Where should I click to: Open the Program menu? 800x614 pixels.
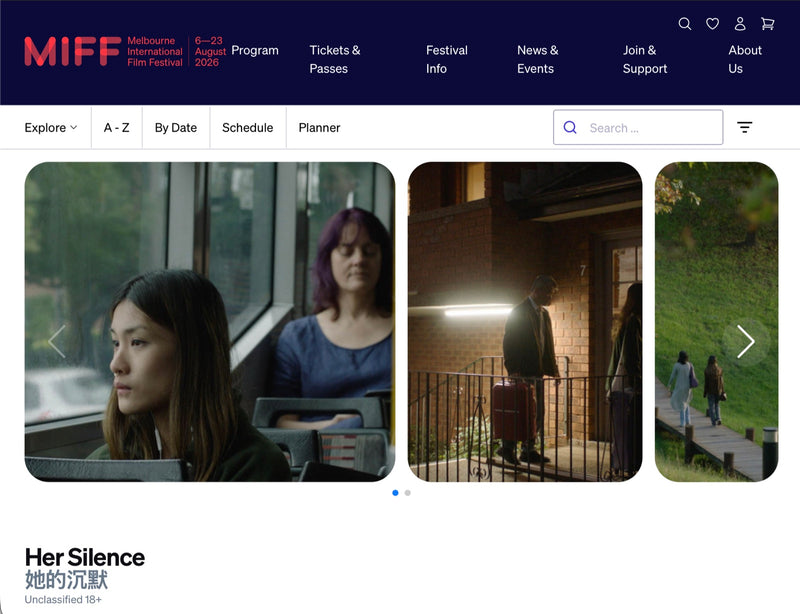(x=255, y=51)
